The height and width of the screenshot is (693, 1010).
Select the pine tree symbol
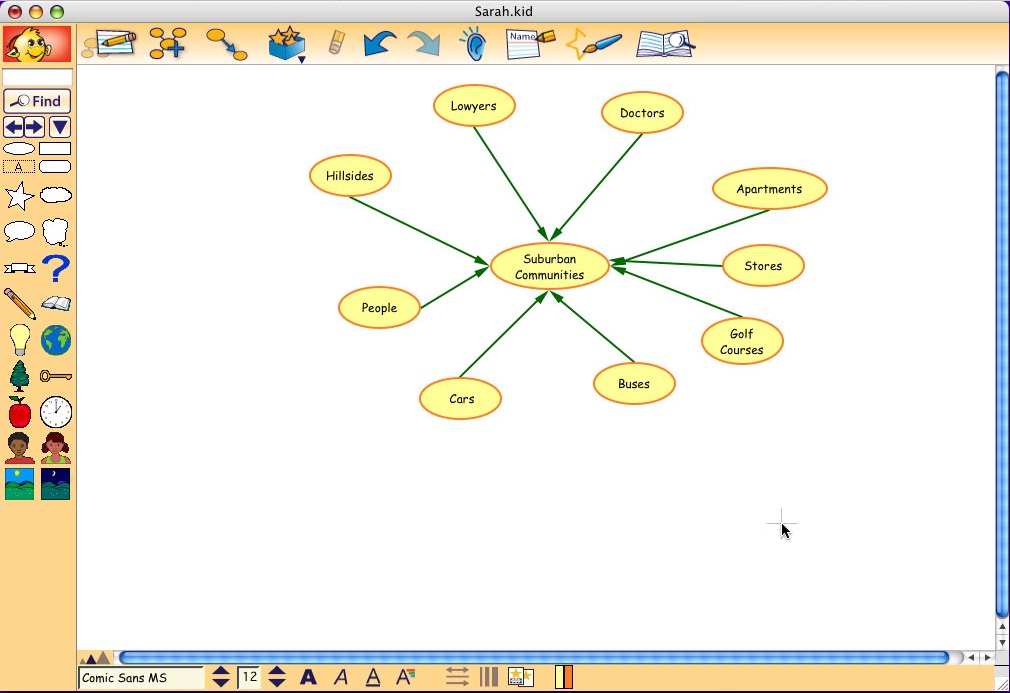click(19, 376)
